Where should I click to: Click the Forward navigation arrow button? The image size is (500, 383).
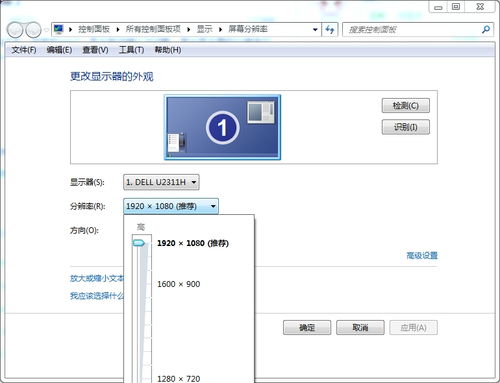[33, 30]
